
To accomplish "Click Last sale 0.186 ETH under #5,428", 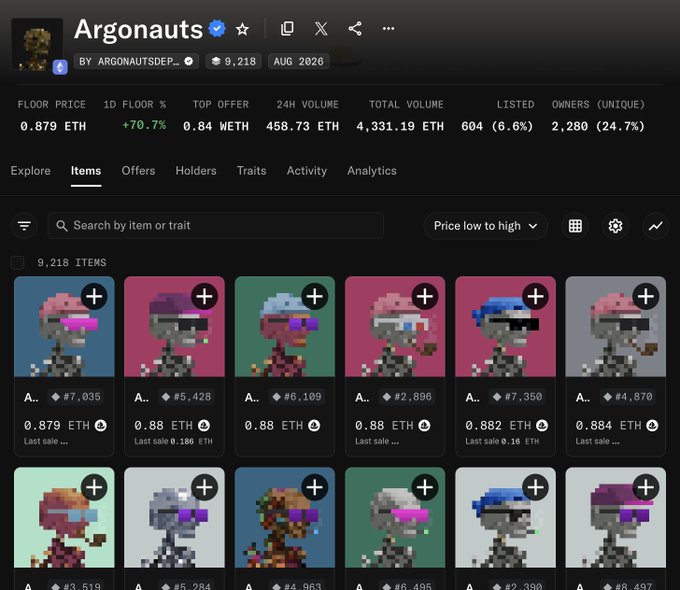I will [x=173, y=441].
